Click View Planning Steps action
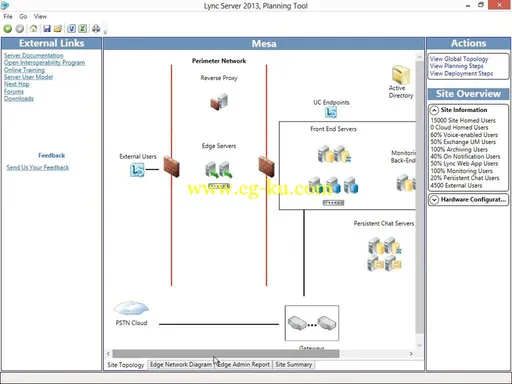Image resolution: width=512 pixels, height=384 pixels. pos(456,66)
